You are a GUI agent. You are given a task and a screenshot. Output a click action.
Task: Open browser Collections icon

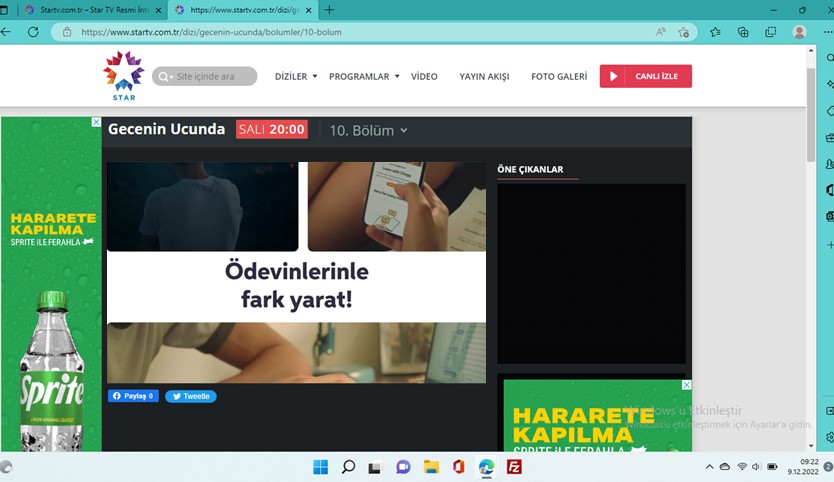click(743, 32)
